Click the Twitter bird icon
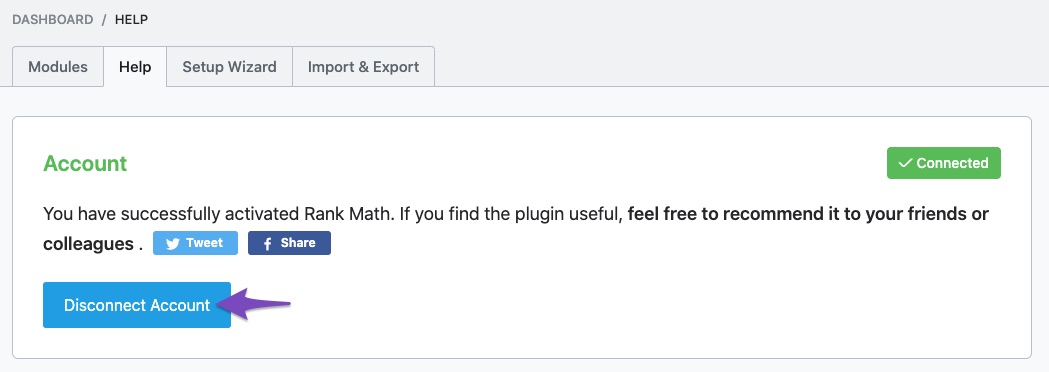This screenshot has height=372, width=1049. click(173, 244)
